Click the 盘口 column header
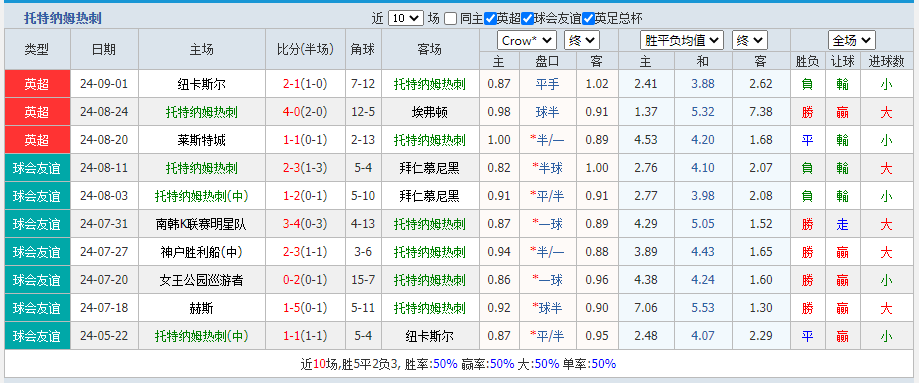 coord(547,61)
